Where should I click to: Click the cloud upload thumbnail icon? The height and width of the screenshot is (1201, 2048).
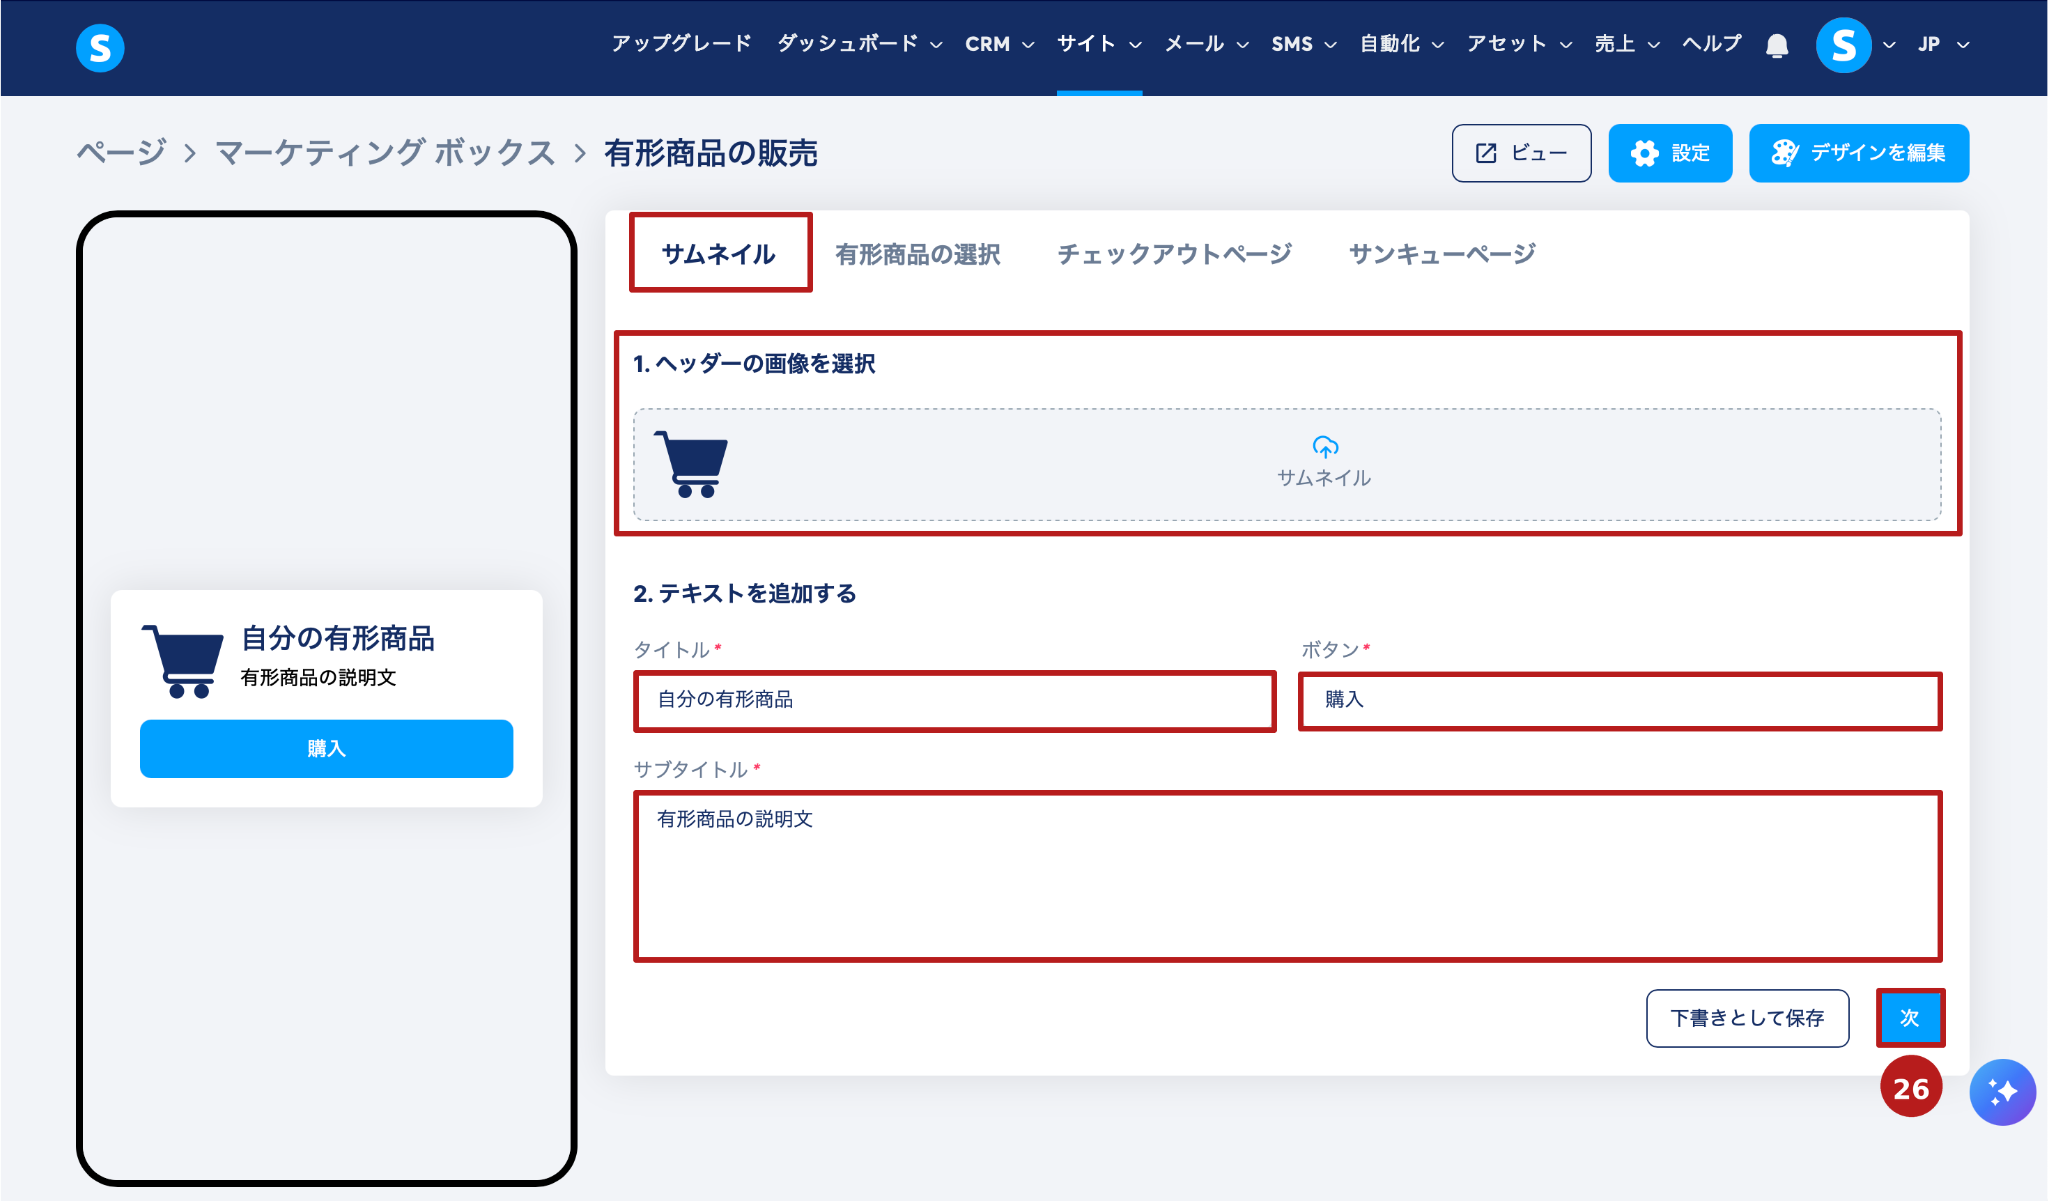click(x=1325, y=447)
